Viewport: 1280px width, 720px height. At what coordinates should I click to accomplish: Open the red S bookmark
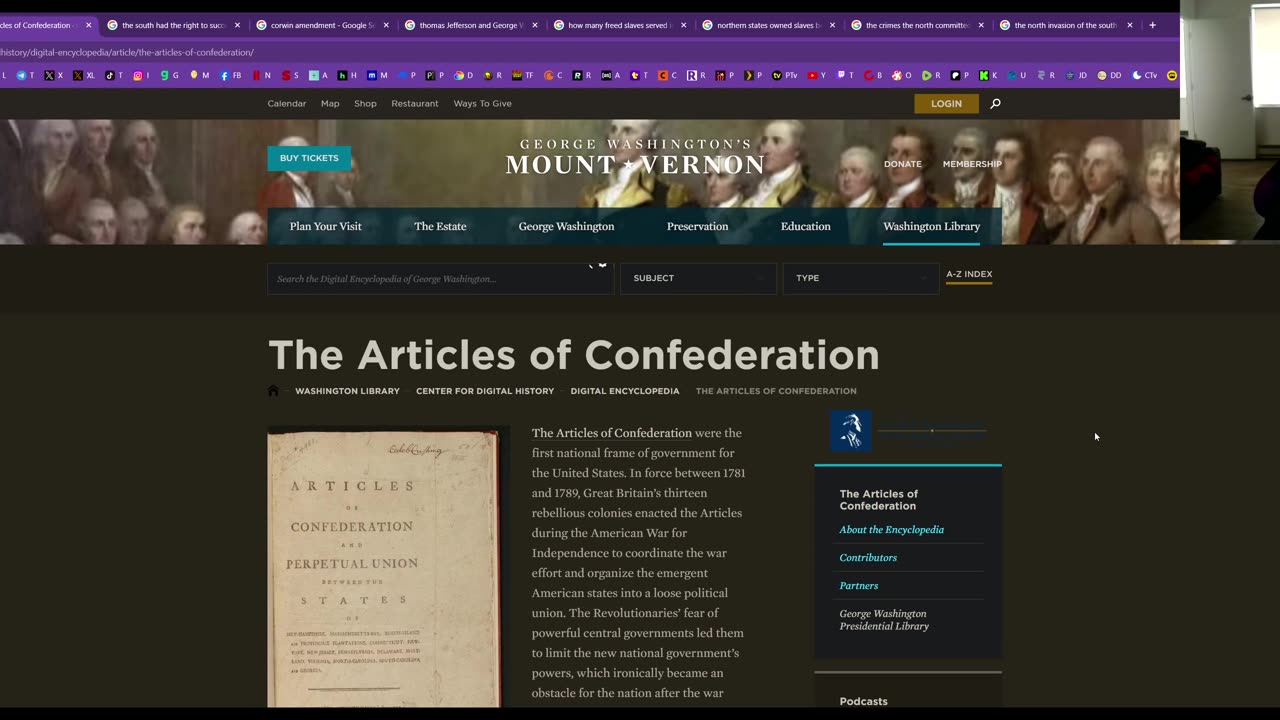[x=290, y=75]
